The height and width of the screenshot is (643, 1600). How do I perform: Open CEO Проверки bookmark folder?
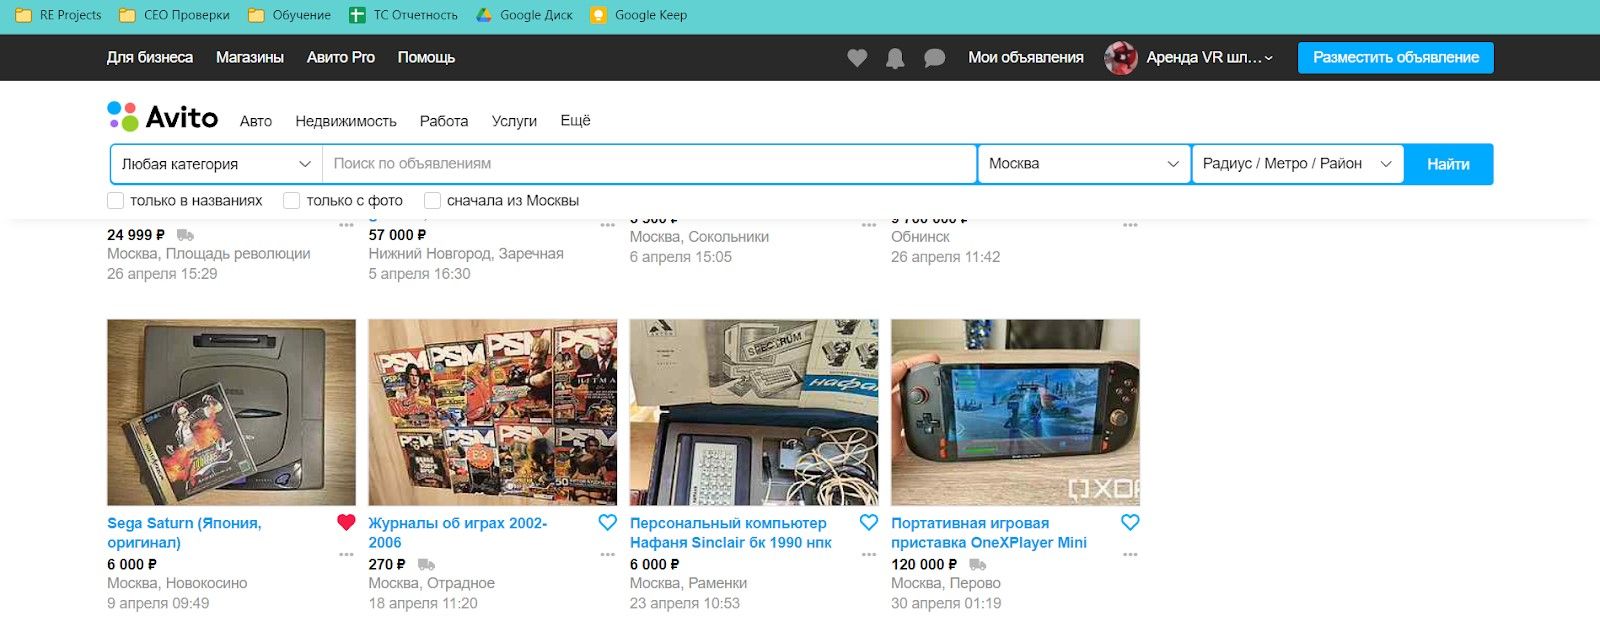174,15
